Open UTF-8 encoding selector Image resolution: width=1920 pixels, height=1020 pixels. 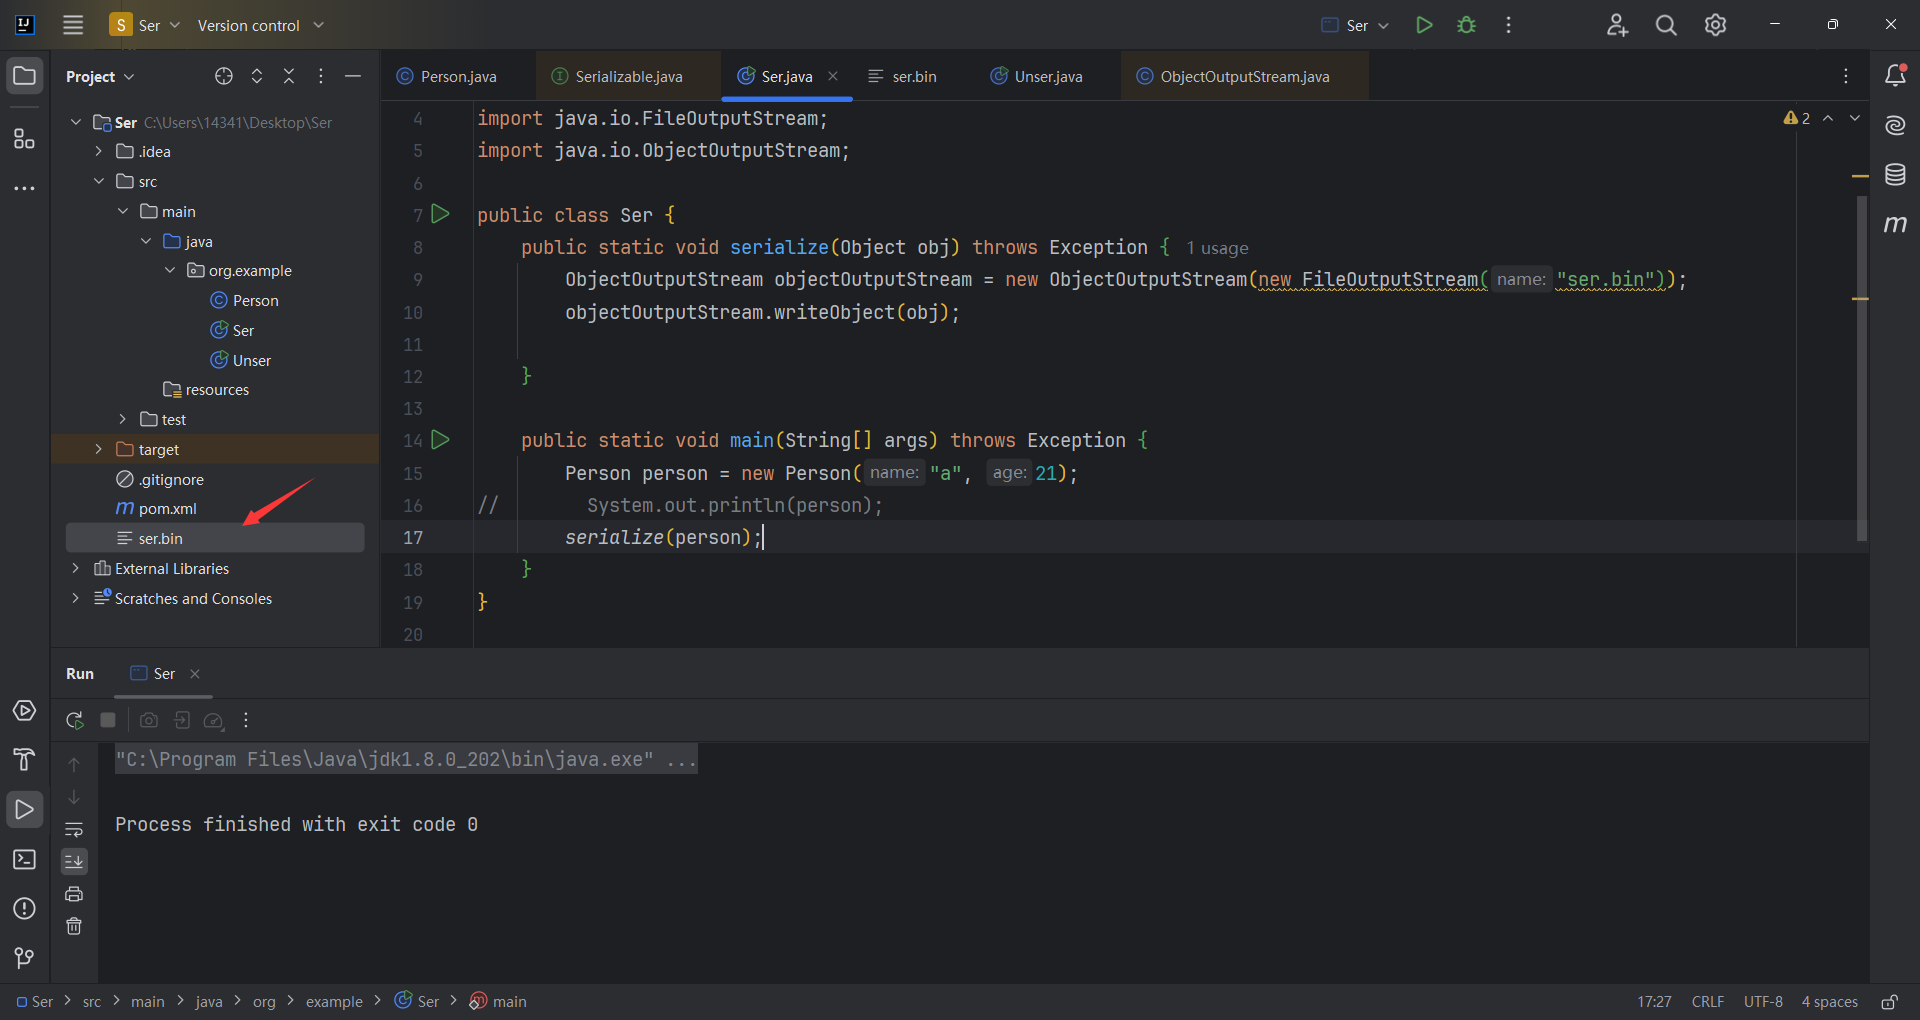click(x=1763, y=1001)
